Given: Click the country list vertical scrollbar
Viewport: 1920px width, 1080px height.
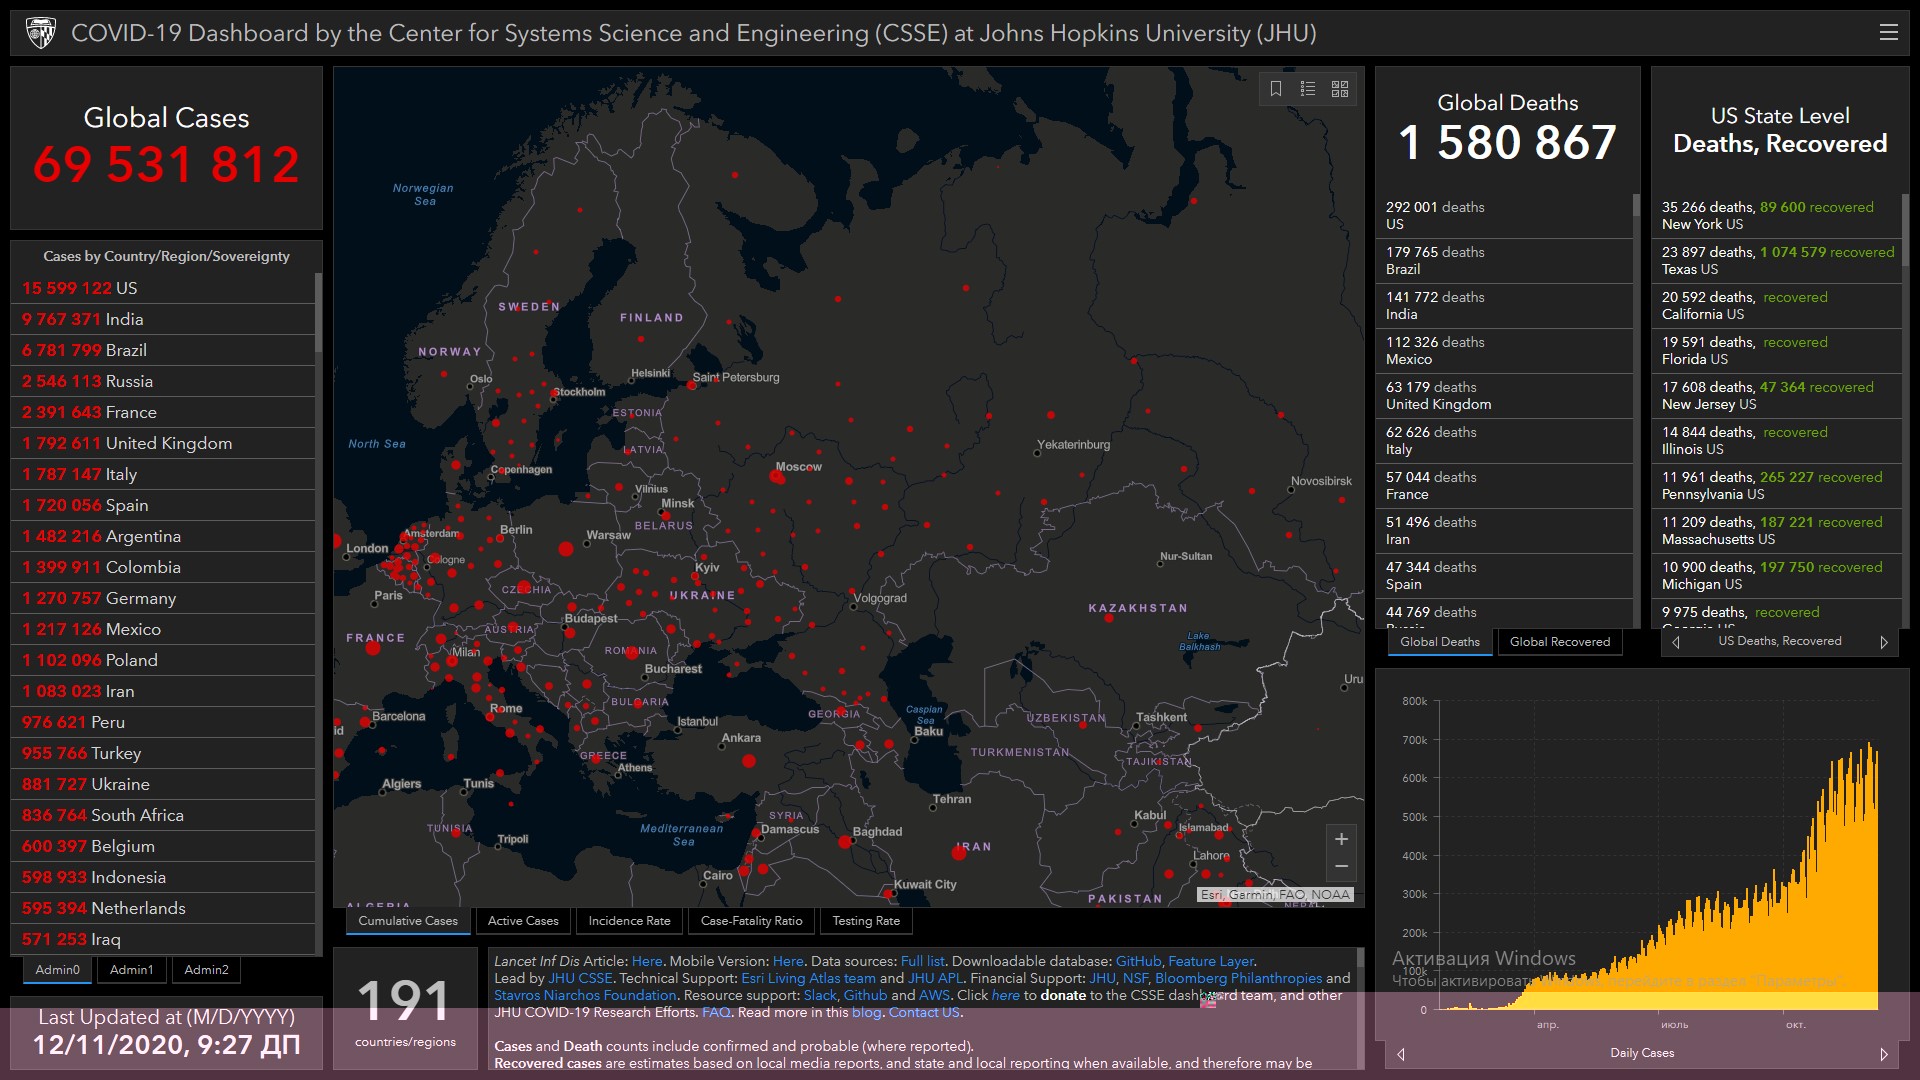Looking at the screenshot, I should pyautogui.click(x=318, y=313).
